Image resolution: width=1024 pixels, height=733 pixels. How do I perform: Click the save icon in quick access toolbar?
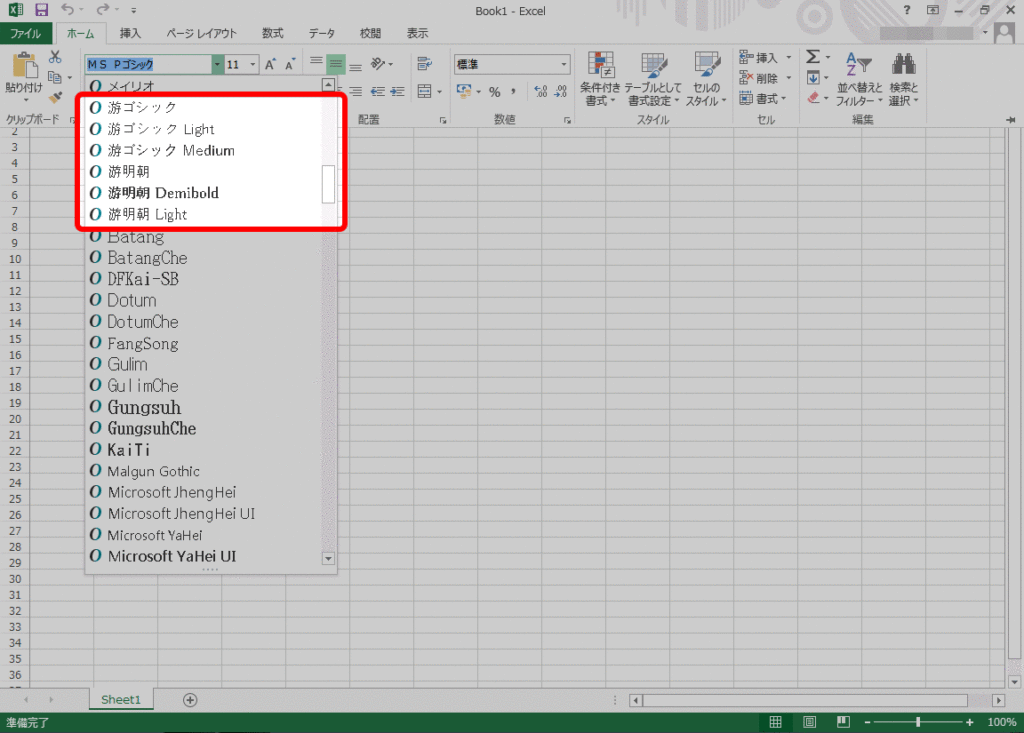point(41,10)
